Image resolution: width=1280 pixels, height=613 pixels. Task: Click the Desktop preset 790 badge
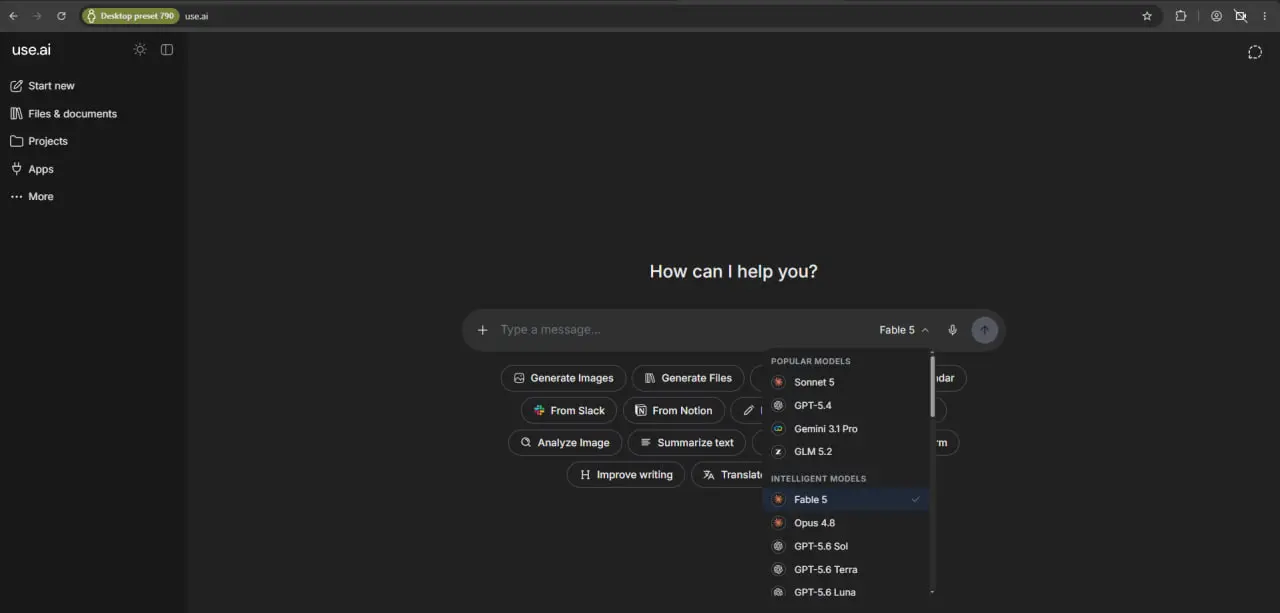[x=130, y=16]
